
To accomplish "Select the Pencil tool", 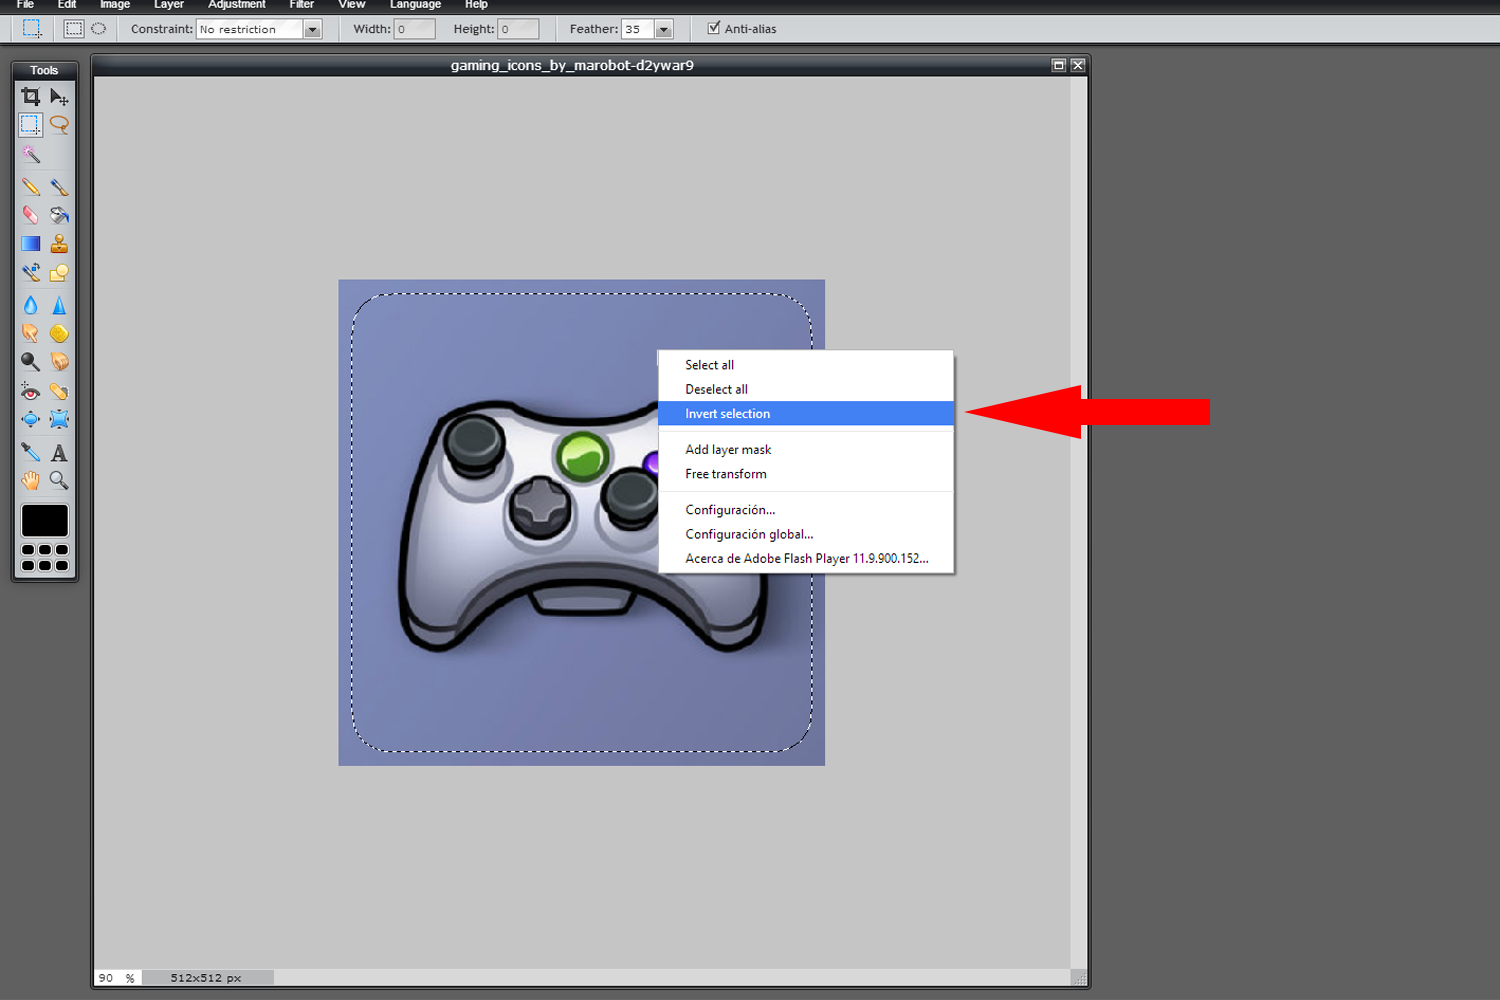I will coord(31,187).
